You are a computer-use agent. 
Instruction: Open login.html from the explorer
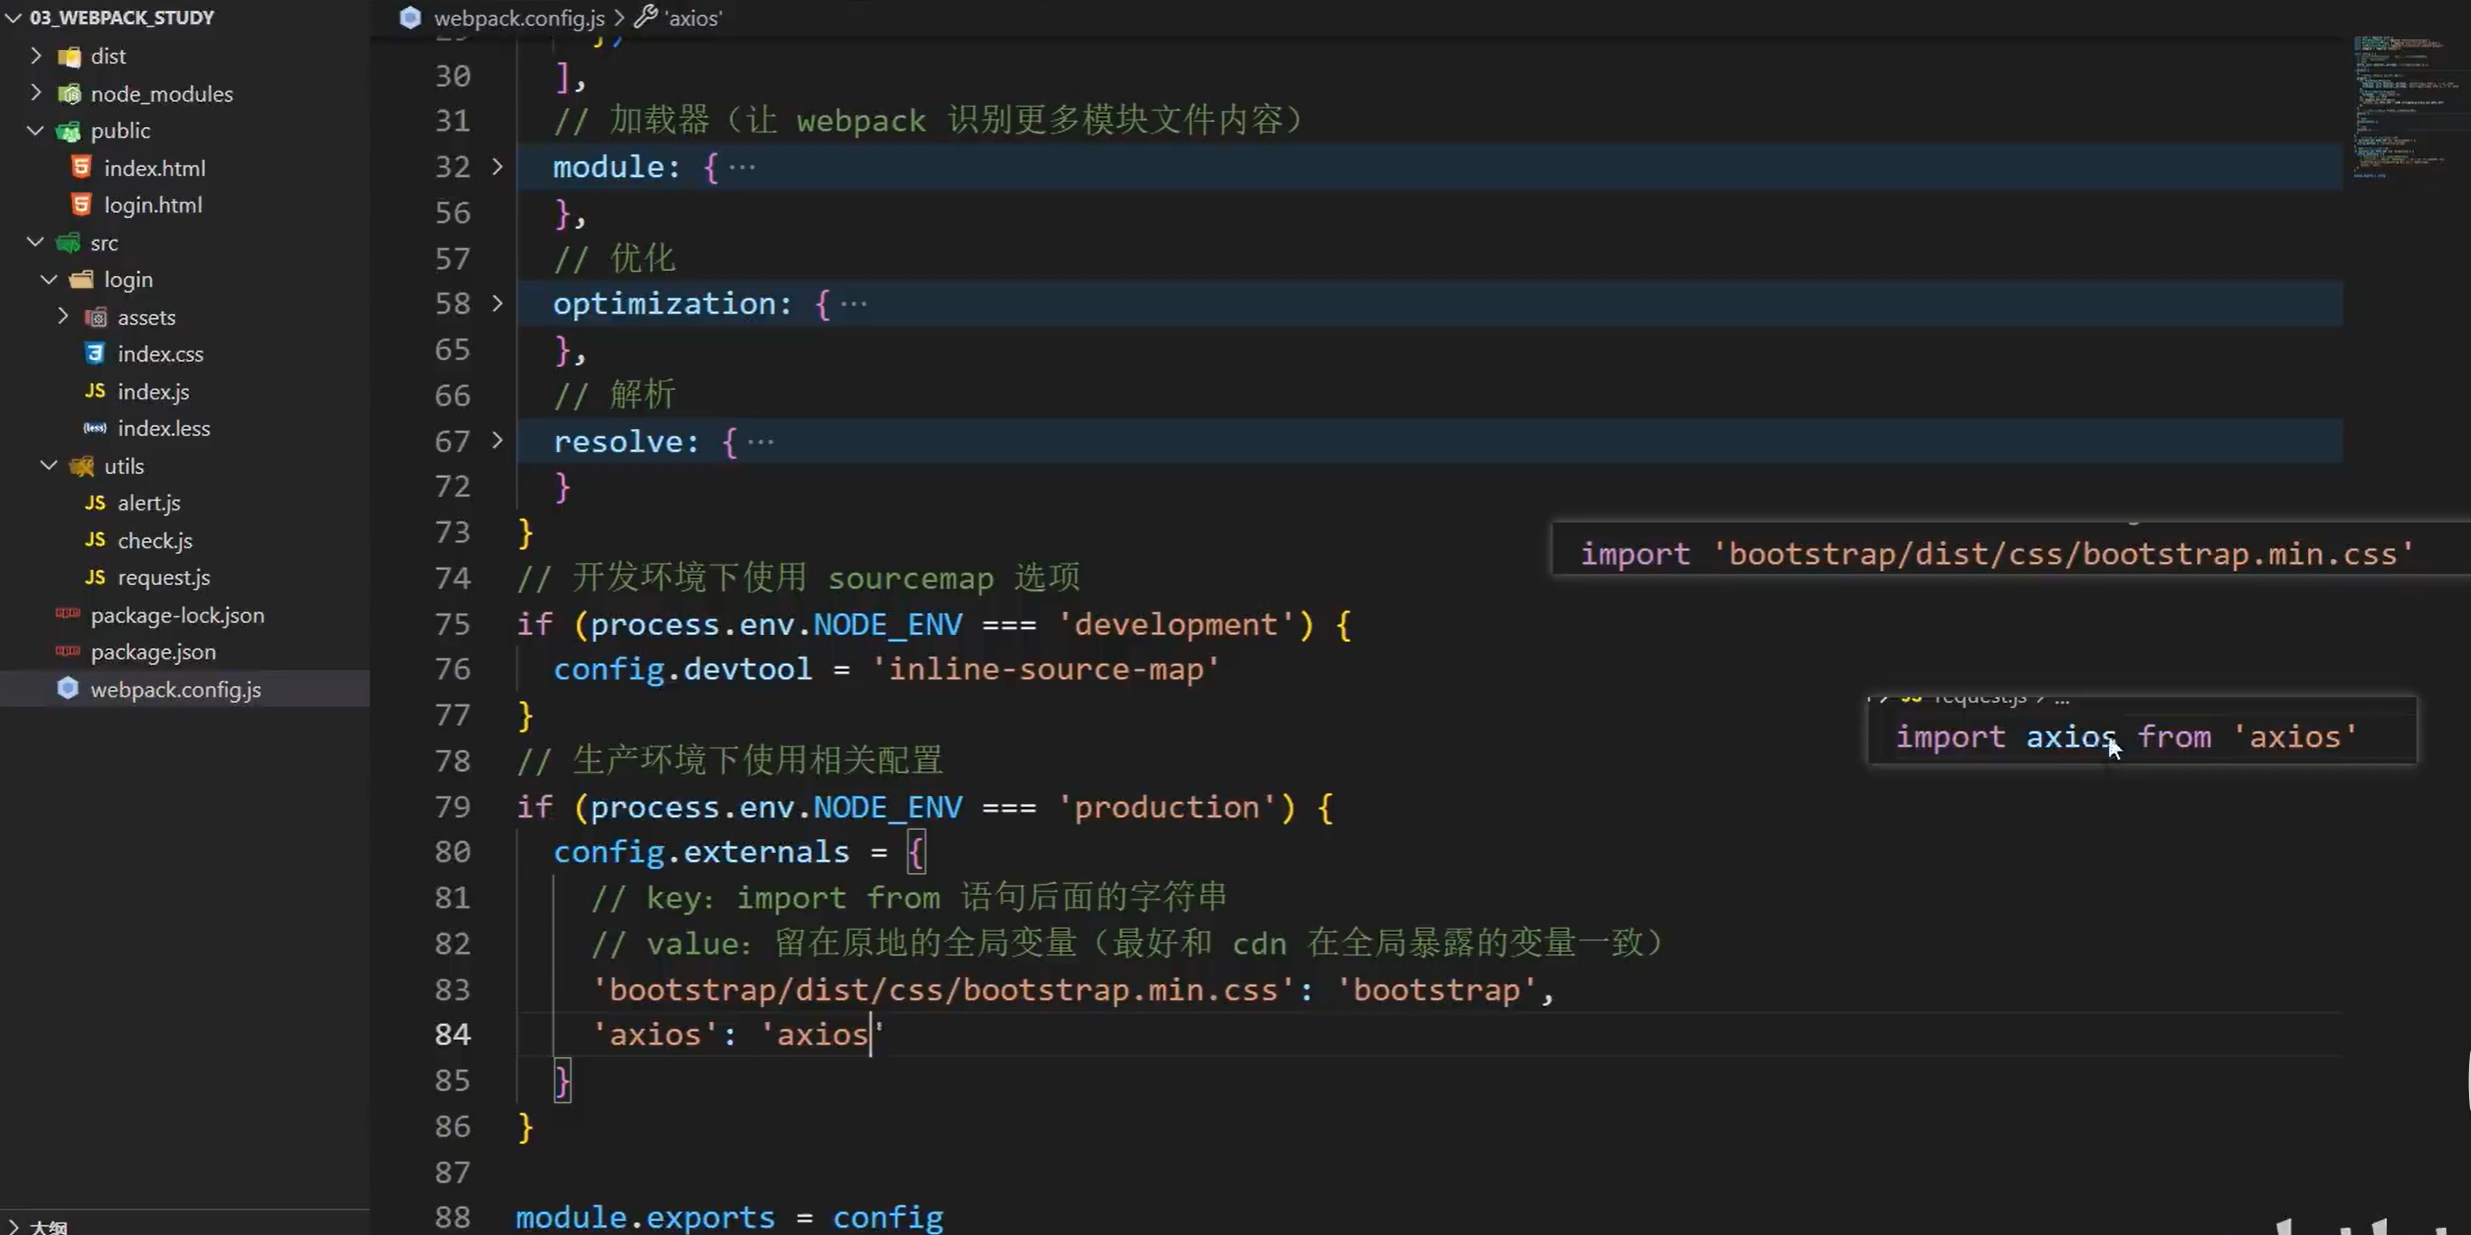(153, 205)
